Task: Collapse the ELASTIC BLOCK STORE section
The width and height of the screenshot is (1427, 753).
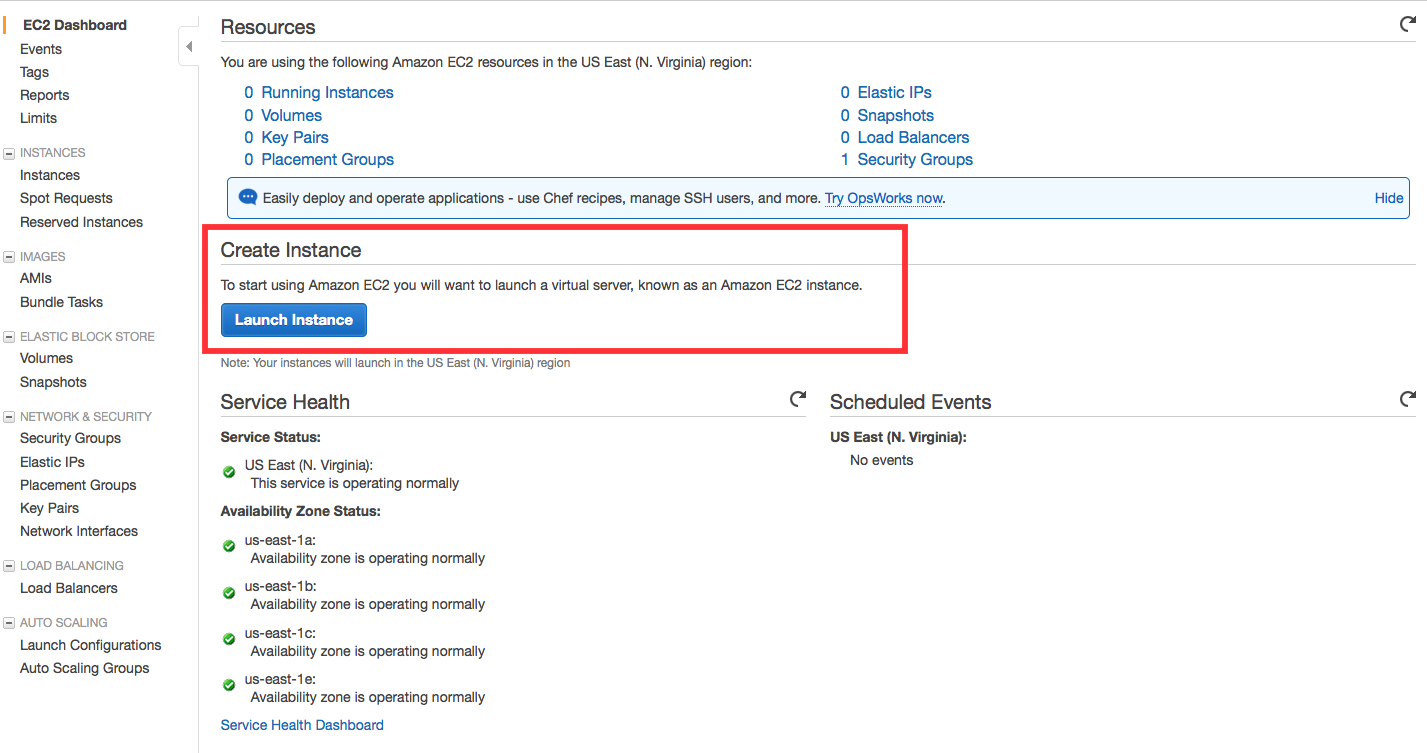Action: [9, 337]
